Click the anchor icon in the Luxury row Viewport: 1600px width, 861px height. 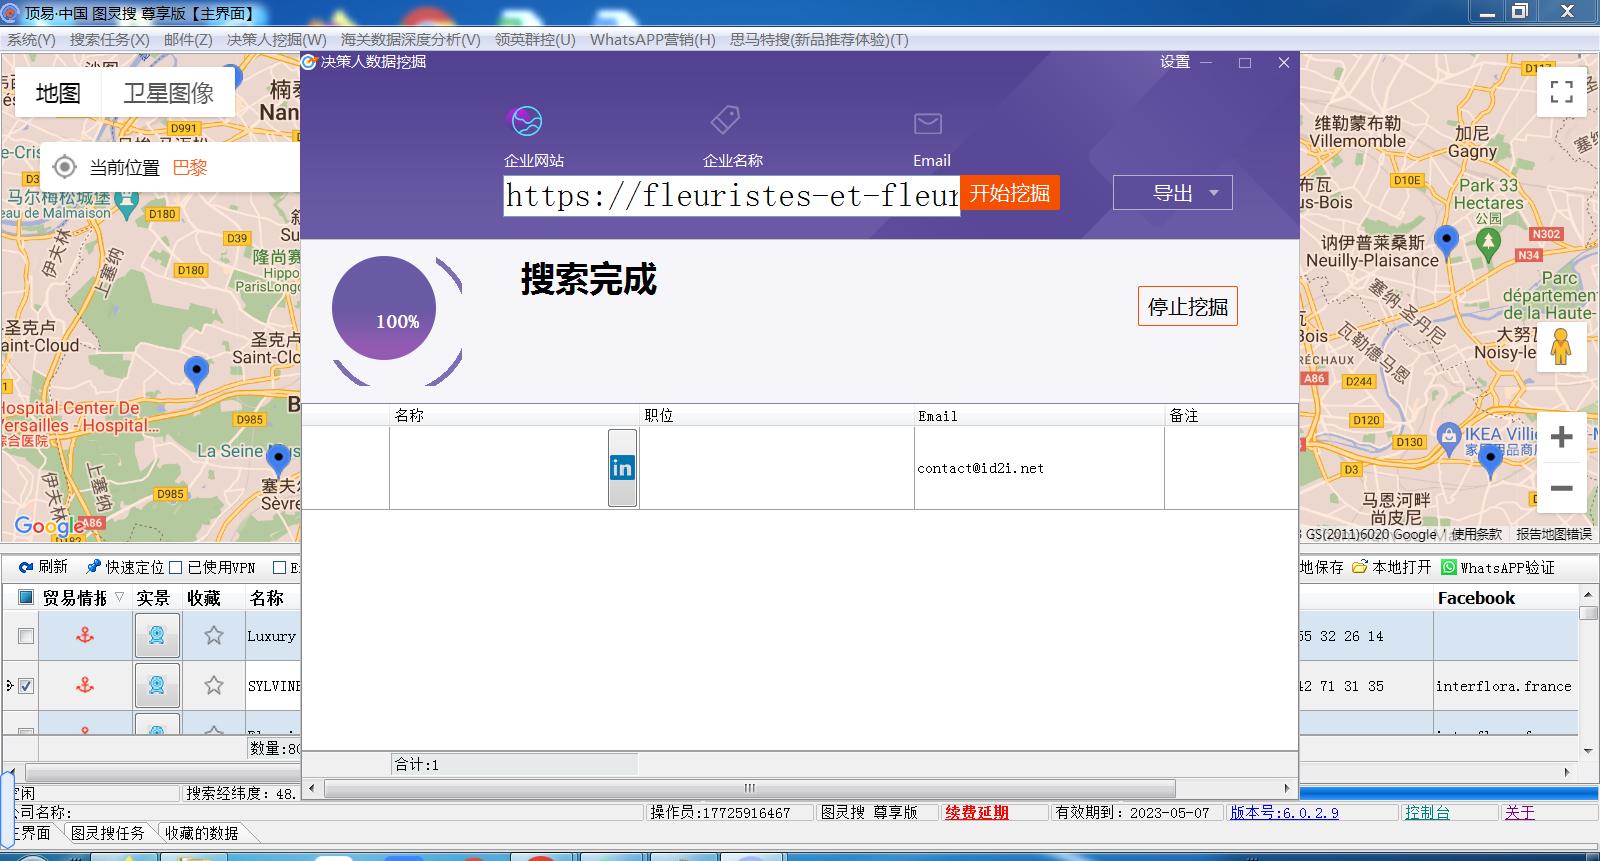click(85, 636)
